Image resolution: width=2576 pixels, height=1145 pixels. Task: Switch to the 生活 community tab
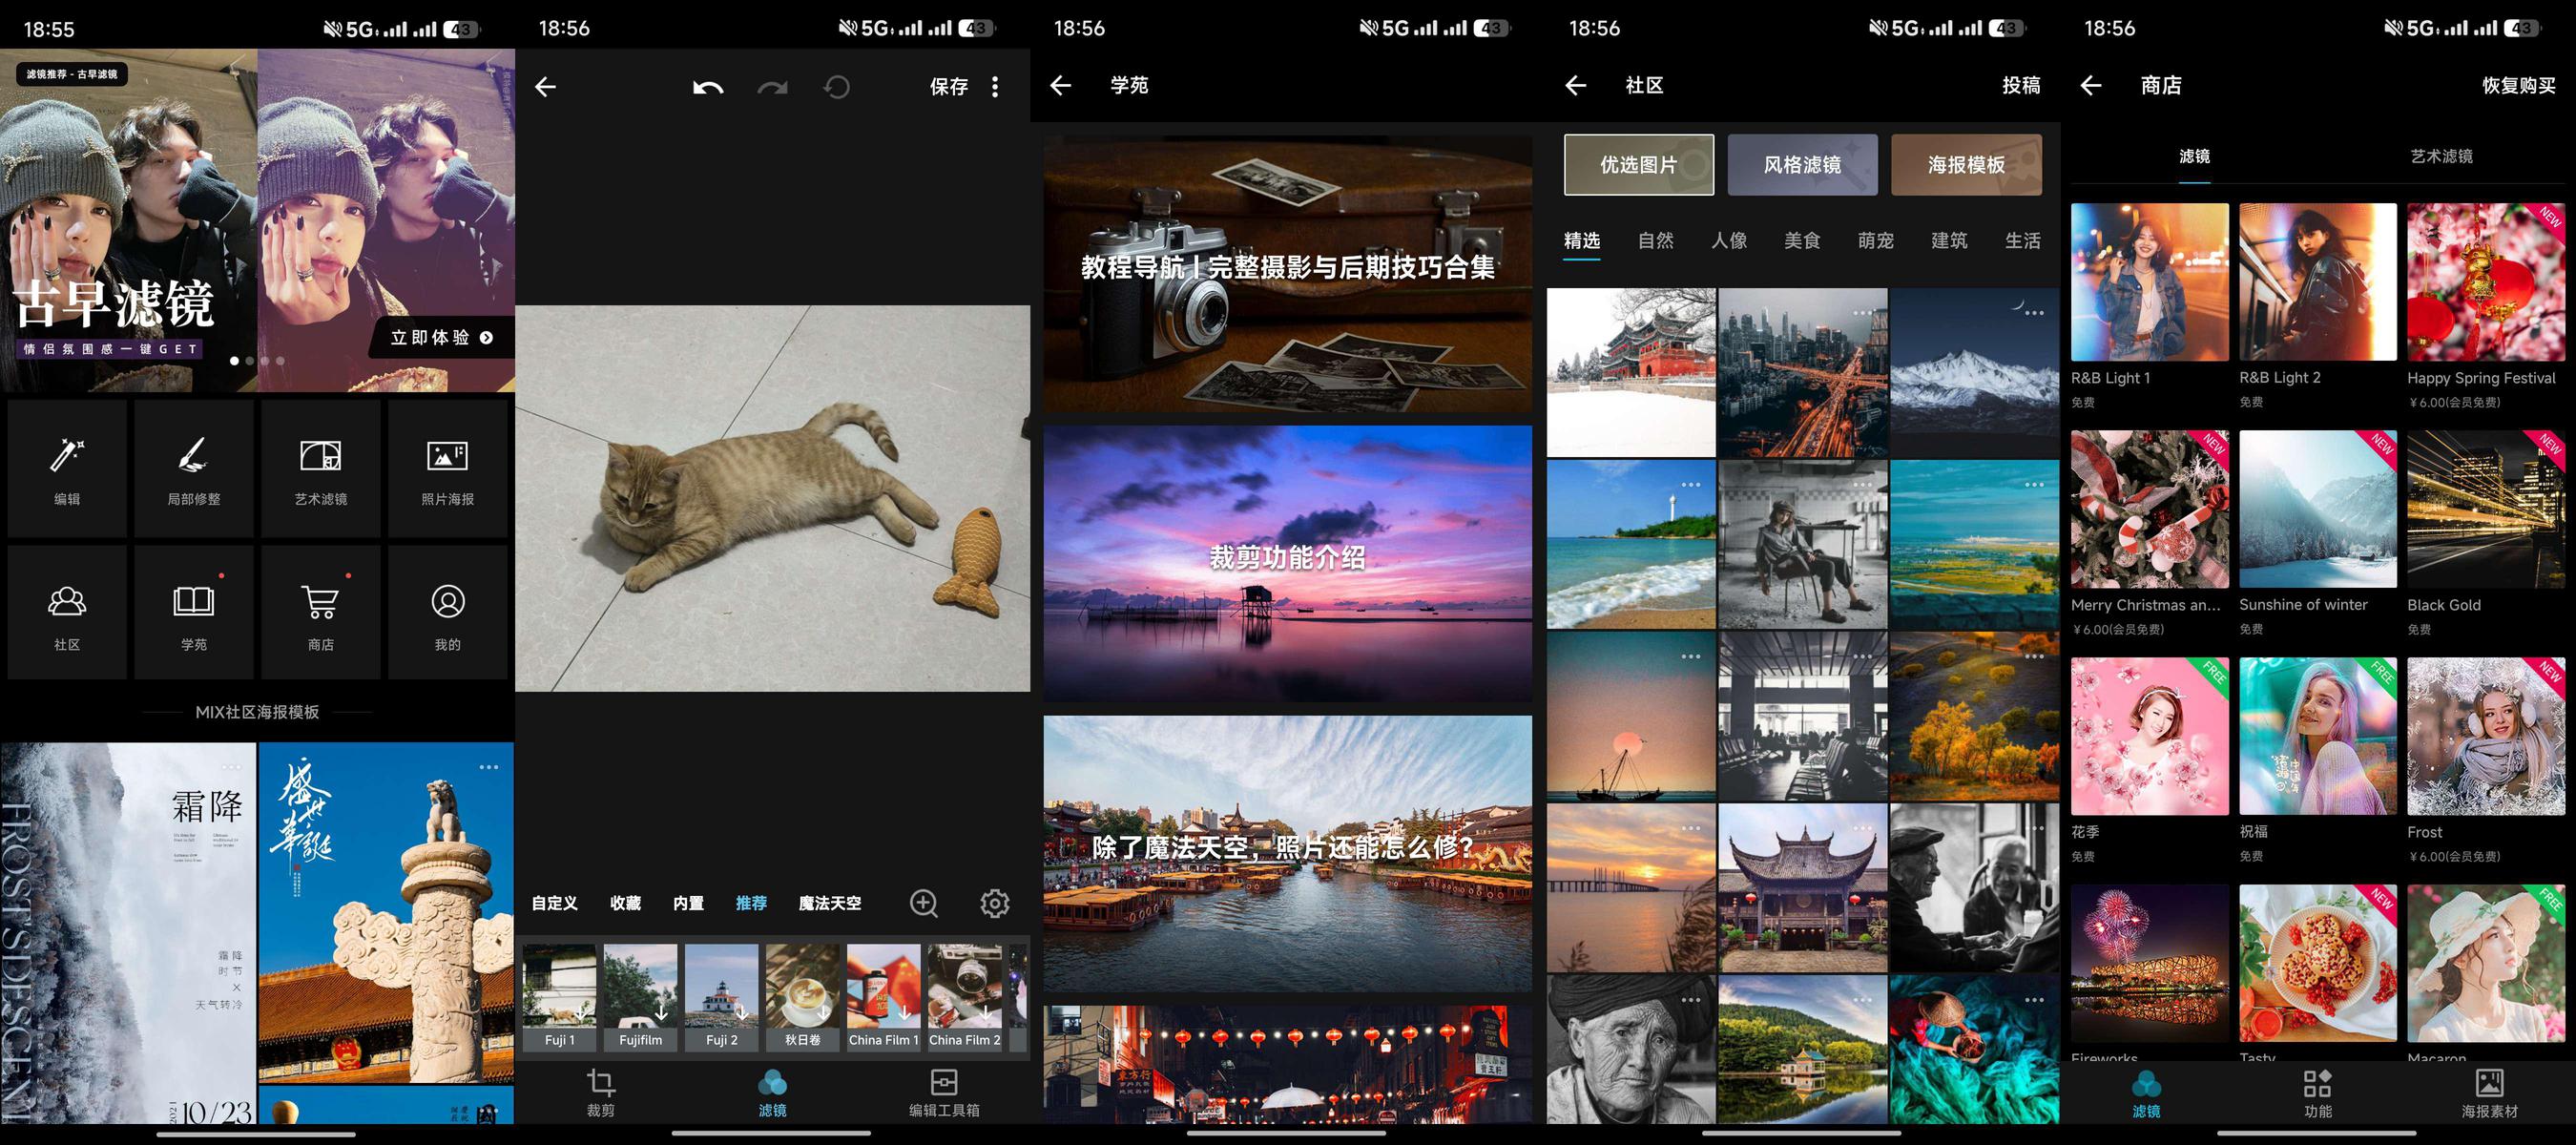point(2023,240)
